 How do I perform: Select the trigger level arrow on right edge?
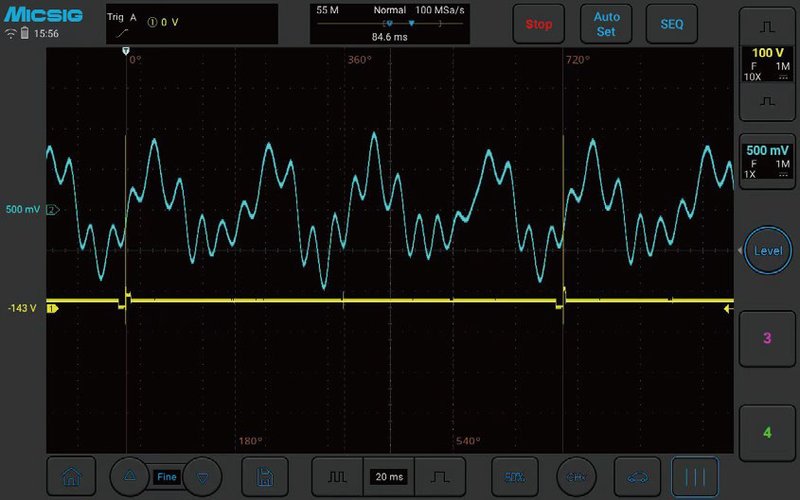[x=729, y=308]
